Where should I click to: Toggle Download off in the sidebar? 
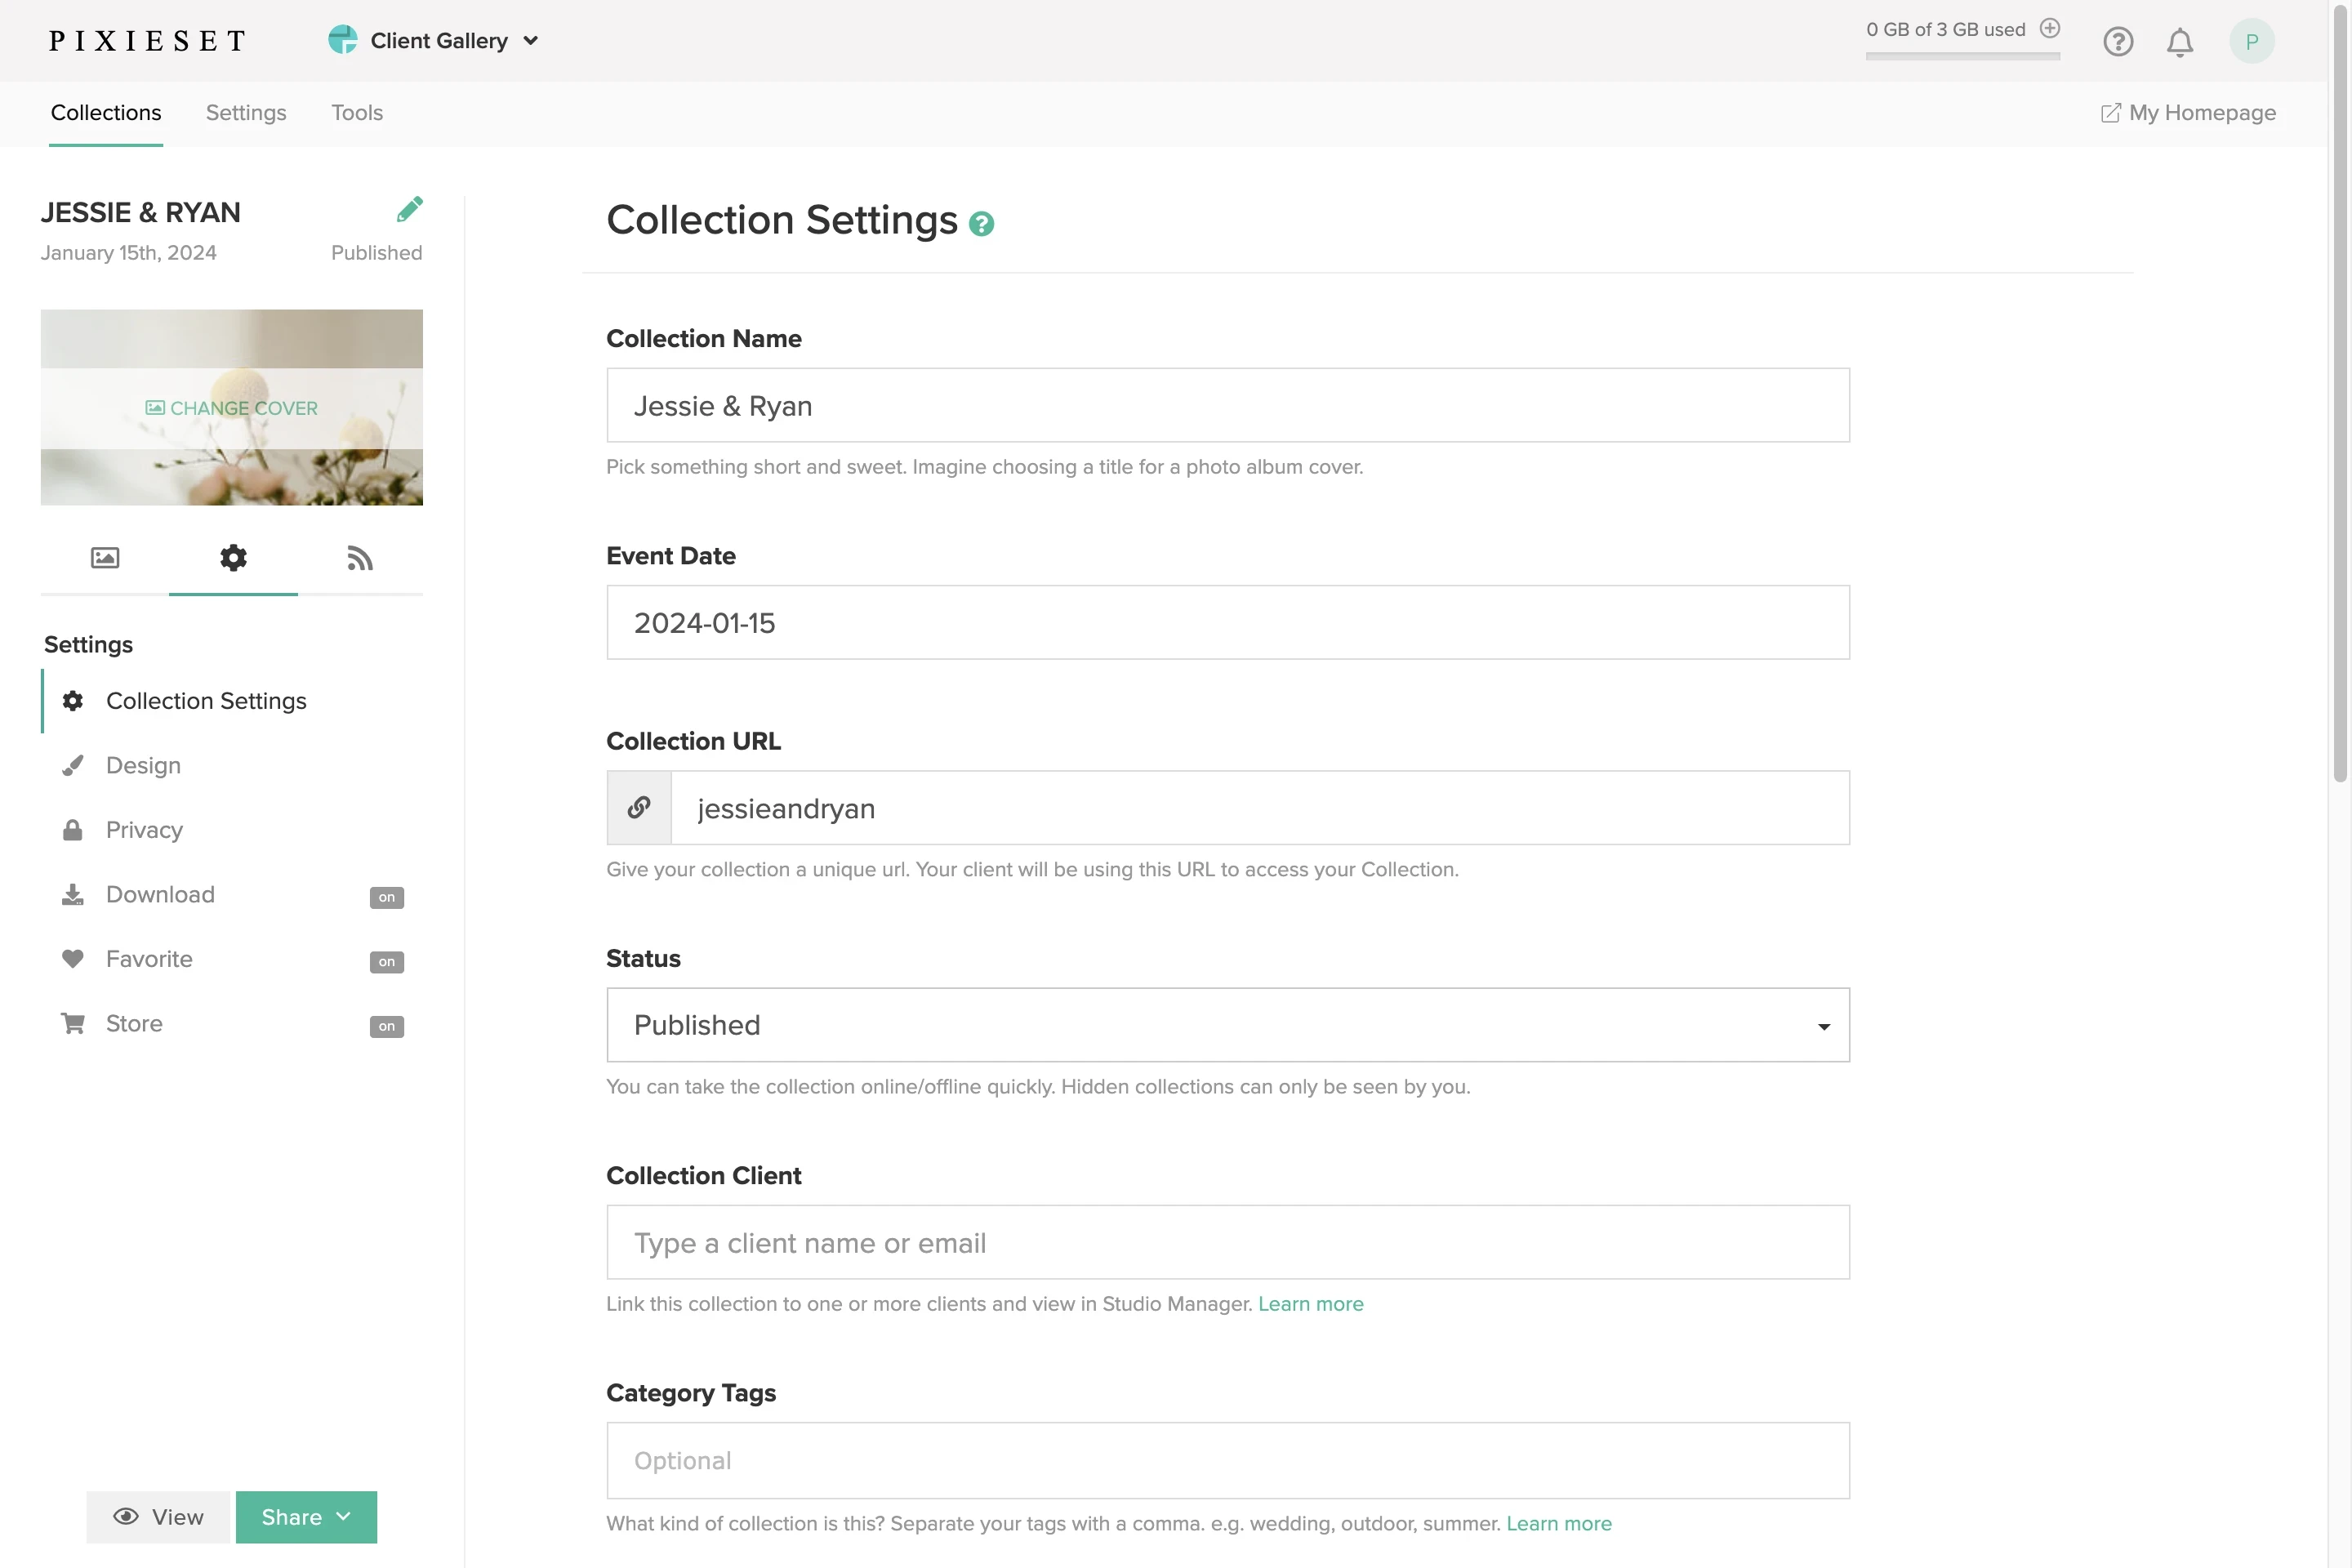point(386,897)
